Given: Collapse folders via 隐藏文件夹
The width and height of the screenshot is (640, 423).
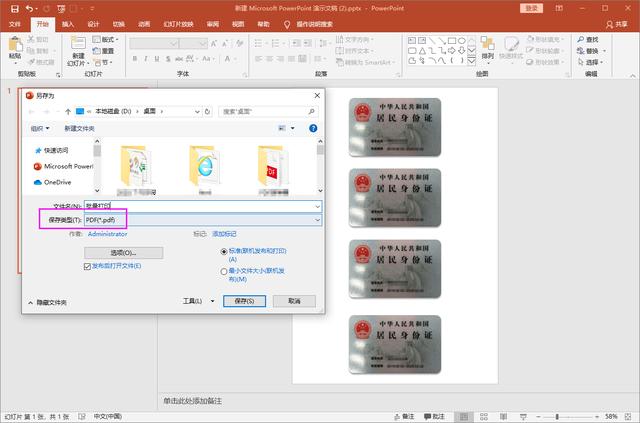Looking at the screenshot, I should [48, 301].
